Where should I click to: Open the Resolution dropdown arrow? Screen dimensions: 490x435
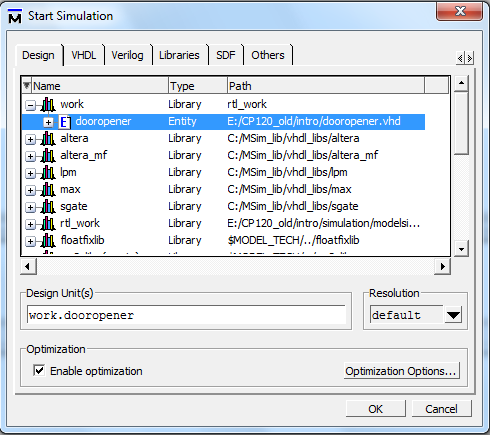[x=453, y=315]
